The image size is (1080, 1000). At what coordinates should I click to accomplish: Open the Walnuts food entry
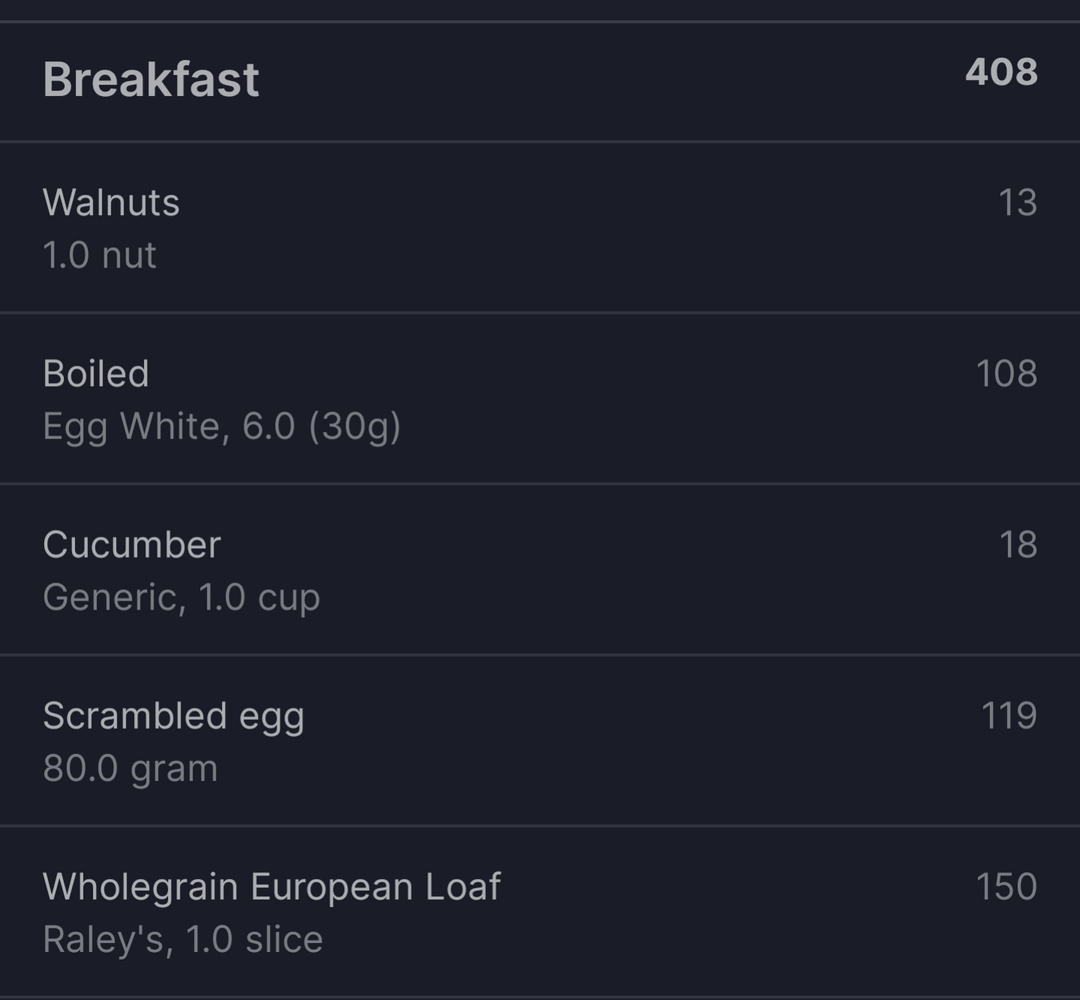pyautogui.click(x=540, y=228)
